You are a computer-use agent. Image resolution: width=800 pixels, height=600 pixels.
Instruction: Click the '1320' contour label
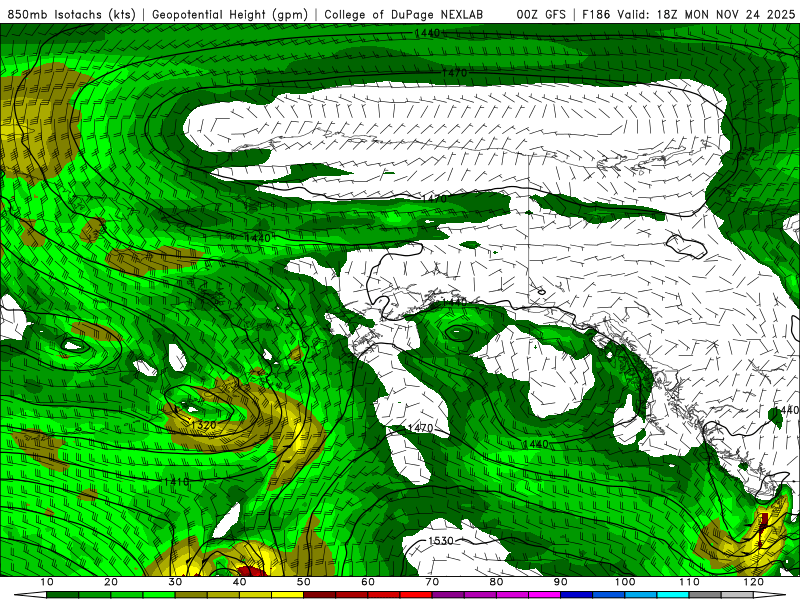tap(204, 425)
